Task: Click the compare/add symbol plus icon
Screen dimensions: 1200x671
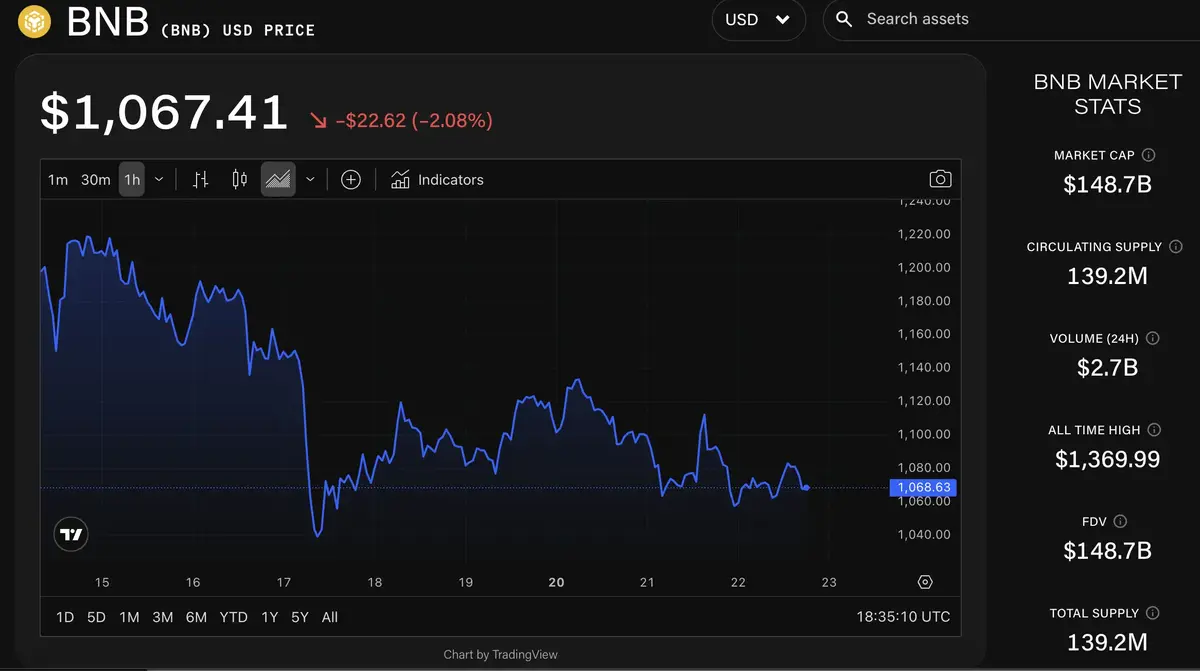Action: pos(350,180)
